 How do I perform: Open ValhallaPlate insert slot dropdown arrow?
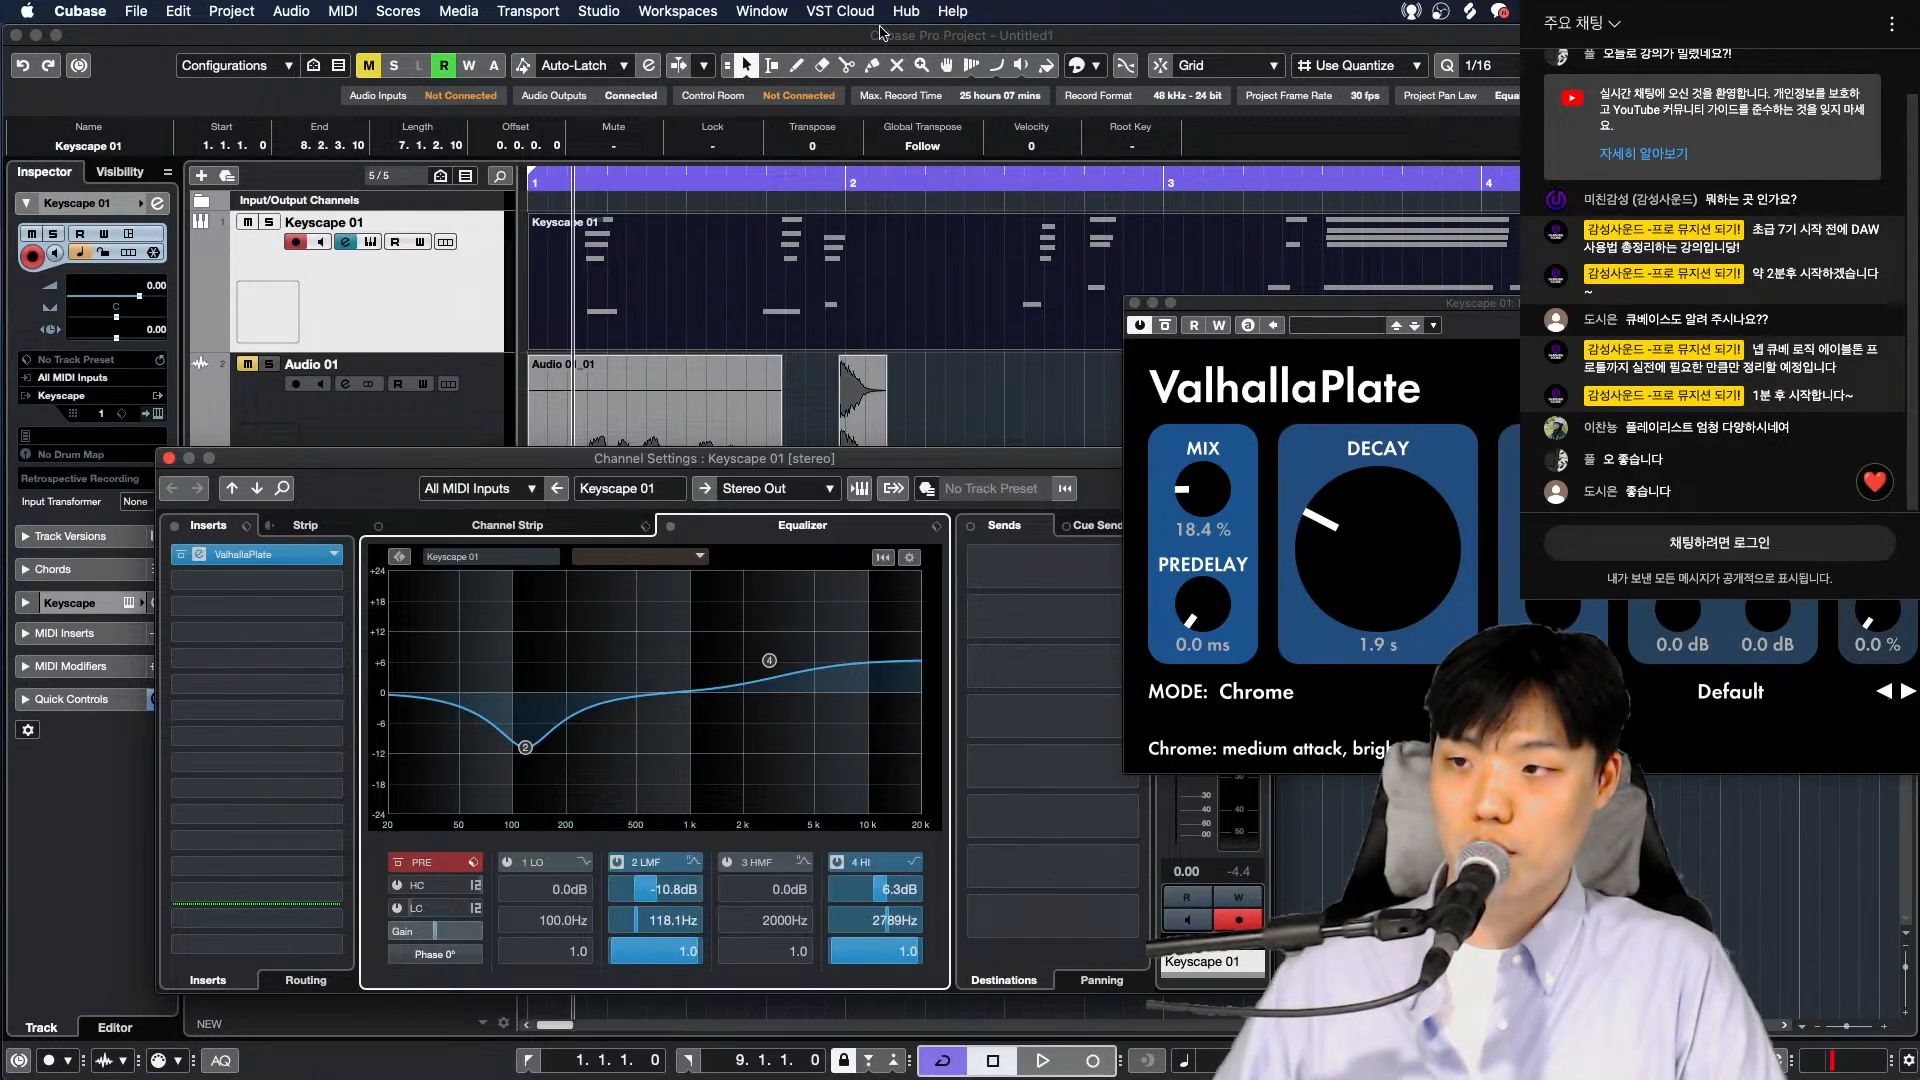[x=334, y=554]
